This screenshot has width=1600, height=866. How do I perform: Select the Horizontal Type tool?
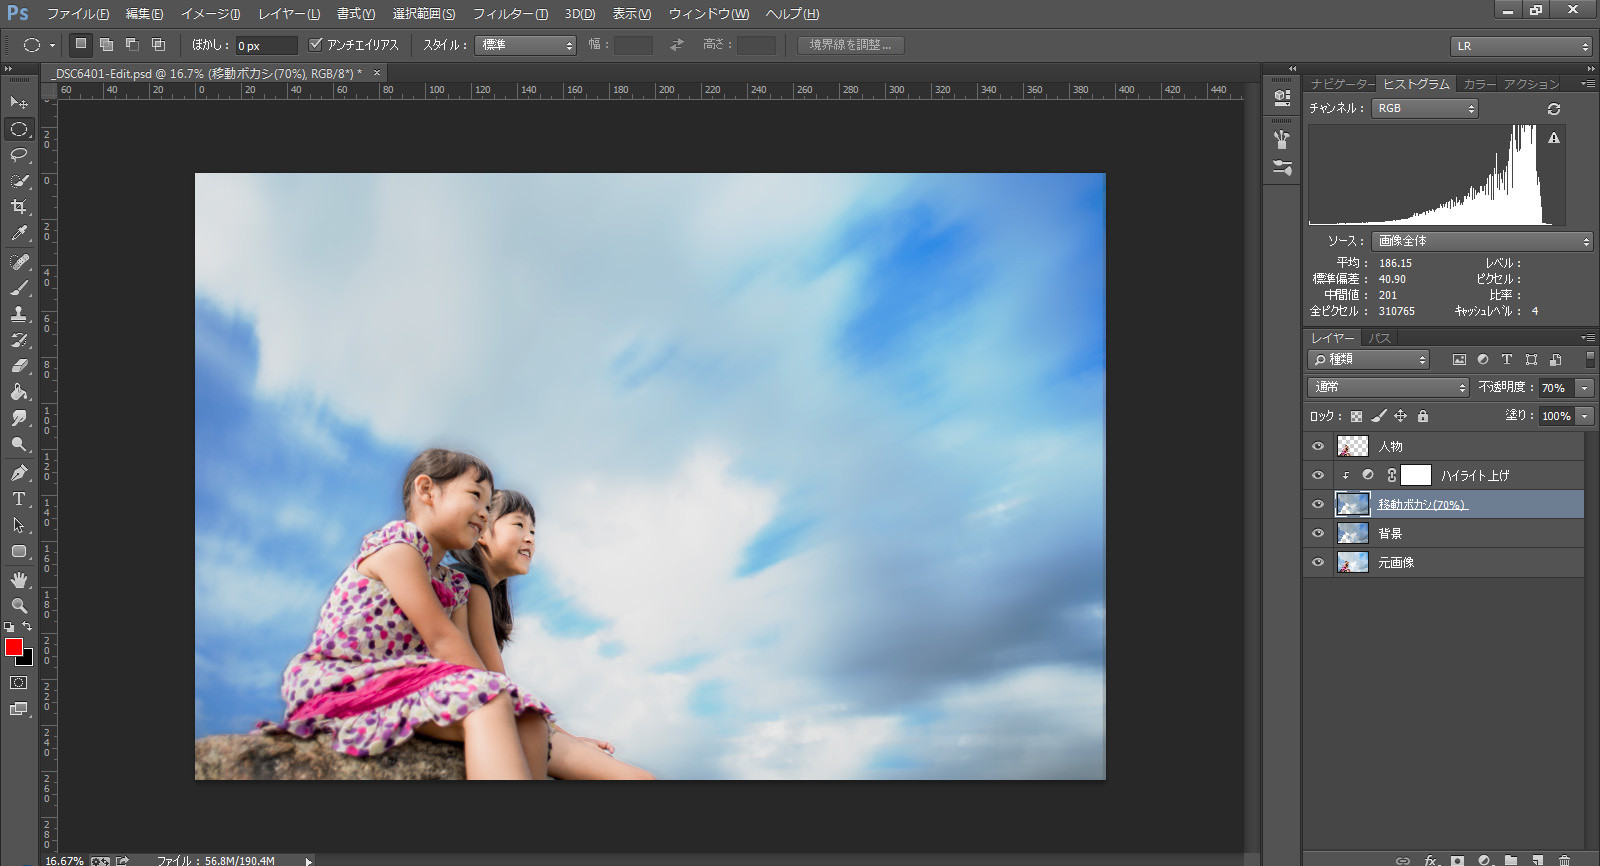coord(19,499)
